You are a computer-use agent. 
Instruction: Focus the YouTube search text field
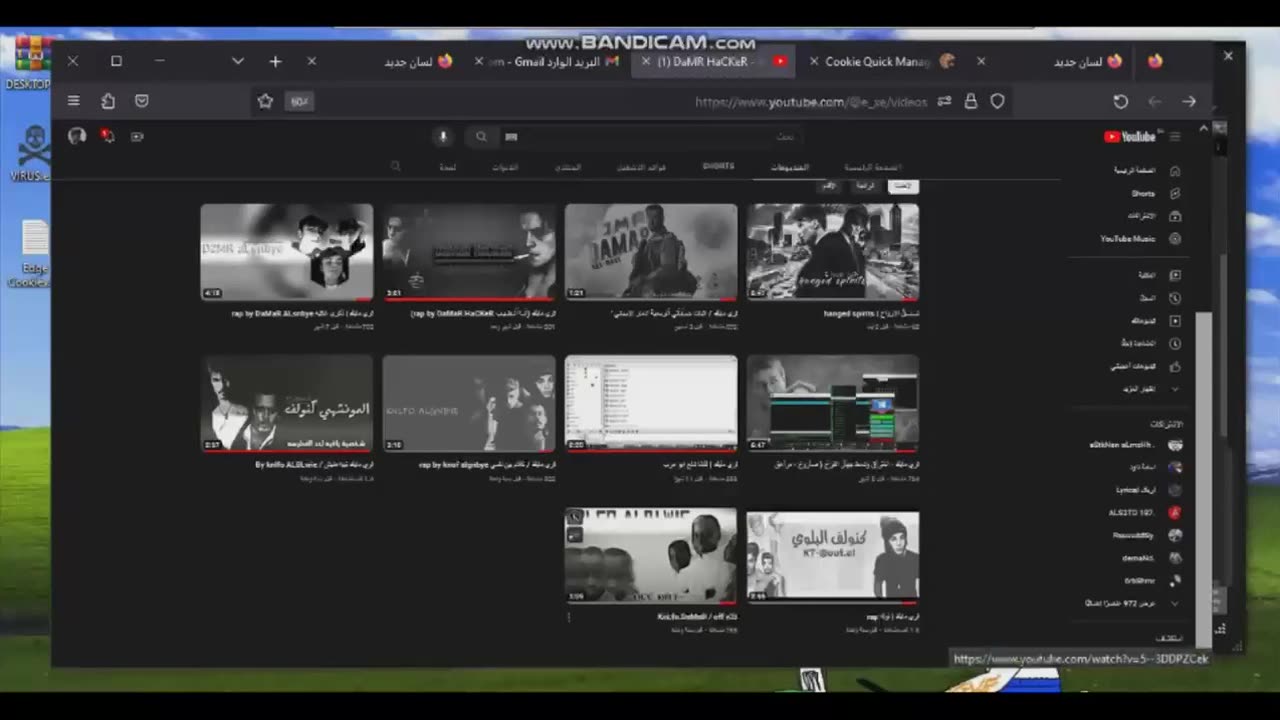click(x=650, y=136)
